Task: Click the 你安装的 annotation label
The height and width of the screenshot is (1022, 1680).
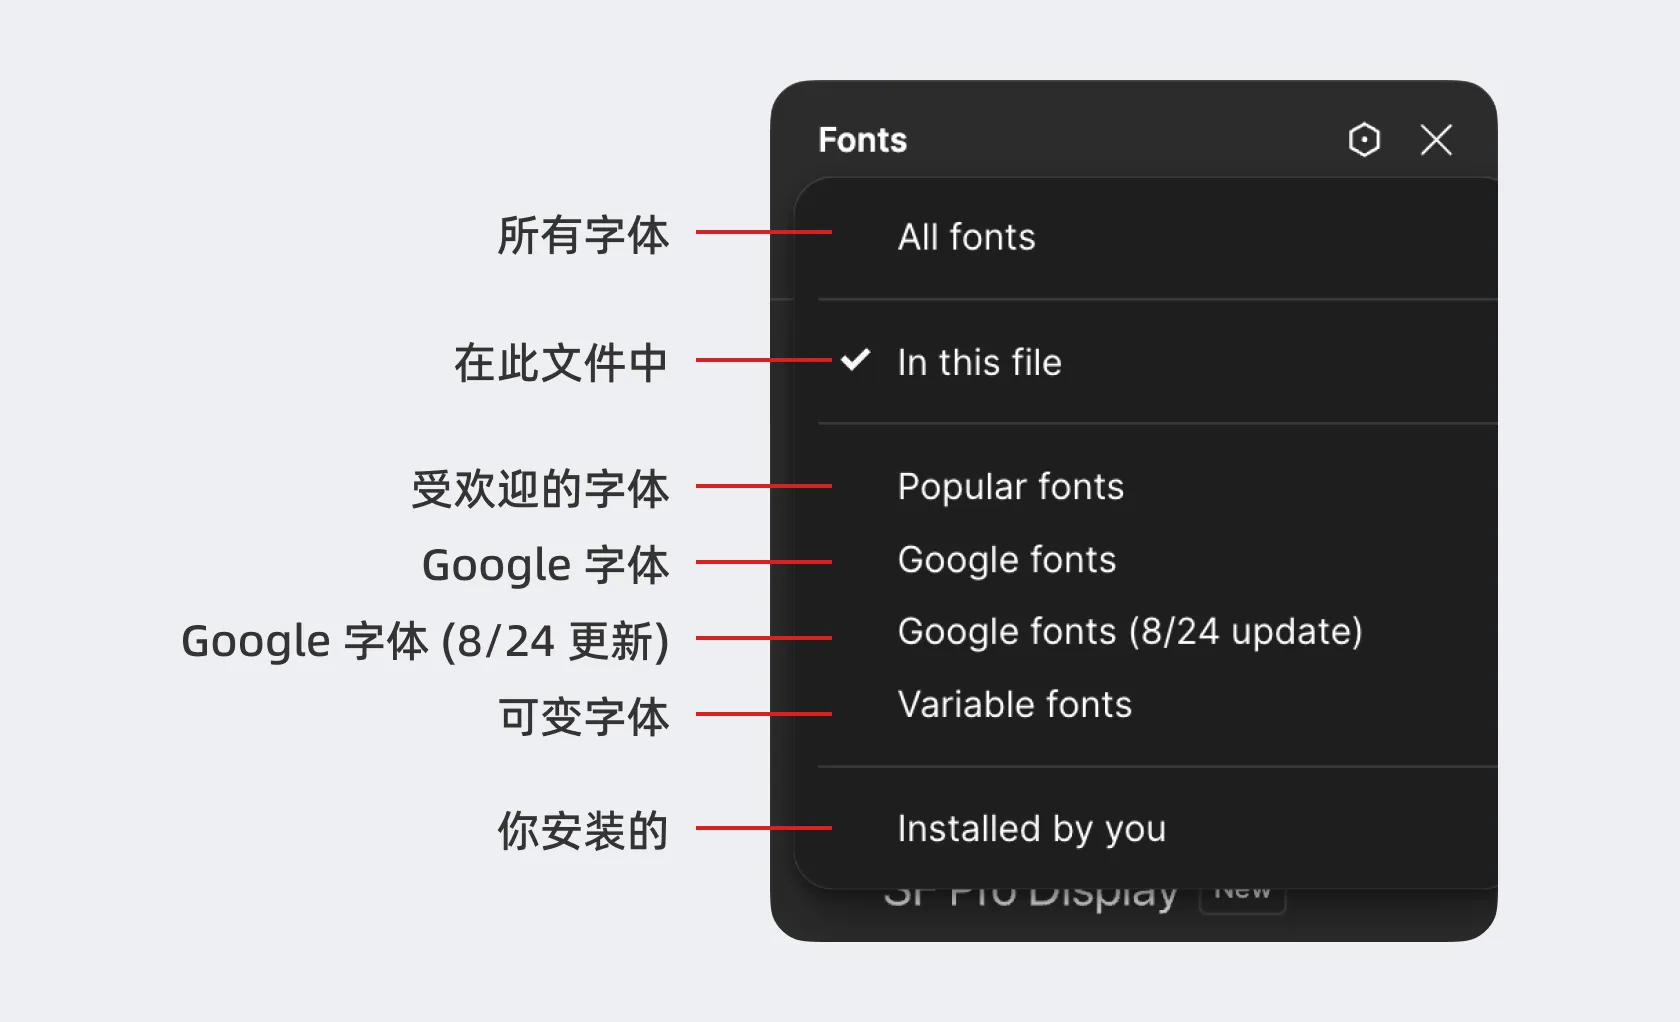Action: (x=583, y=831)
